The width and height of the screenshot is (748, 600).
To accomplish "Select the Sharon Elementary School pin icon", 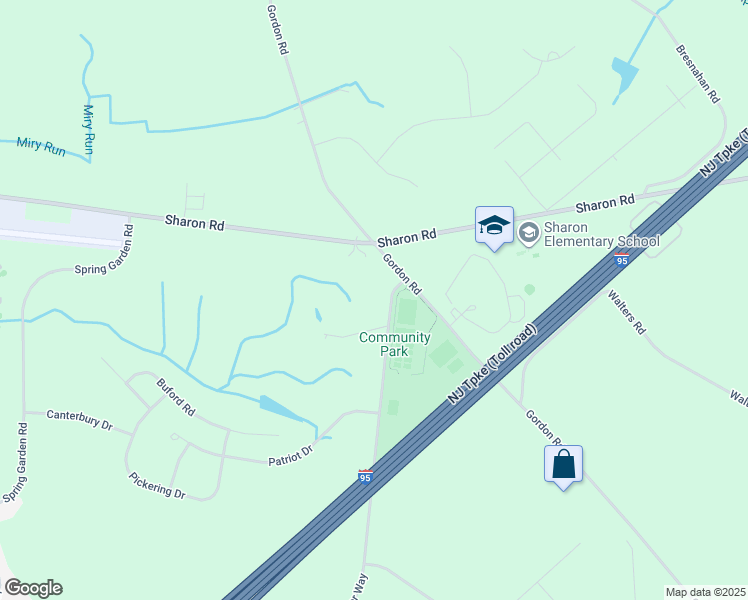I will [x=529, y=234].
